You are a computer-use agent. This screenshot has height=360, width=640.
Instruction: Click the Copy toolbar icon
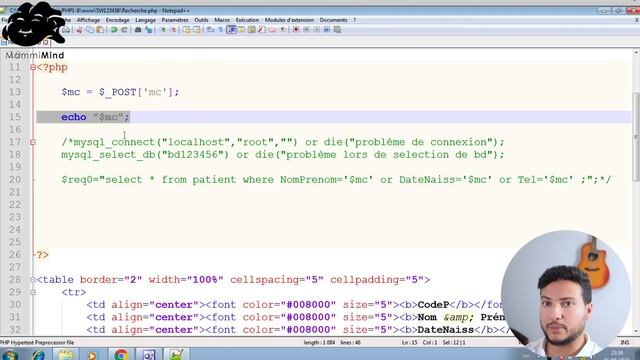(90, 30)
